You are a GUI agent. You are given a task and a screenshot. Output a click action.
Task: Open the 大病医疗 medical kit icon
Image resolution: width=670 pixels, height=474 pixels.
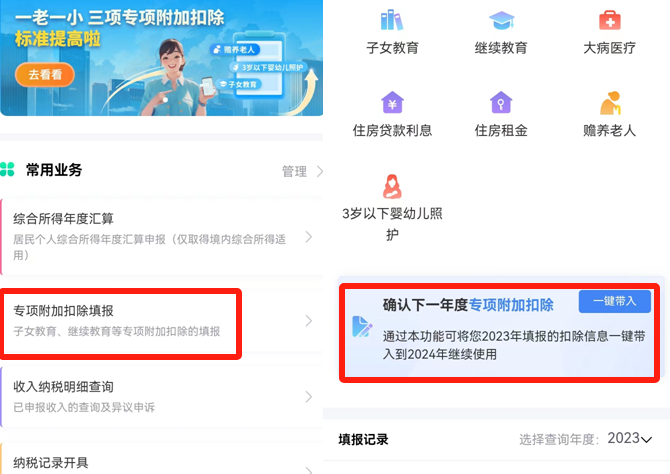[x=610, y=20]
